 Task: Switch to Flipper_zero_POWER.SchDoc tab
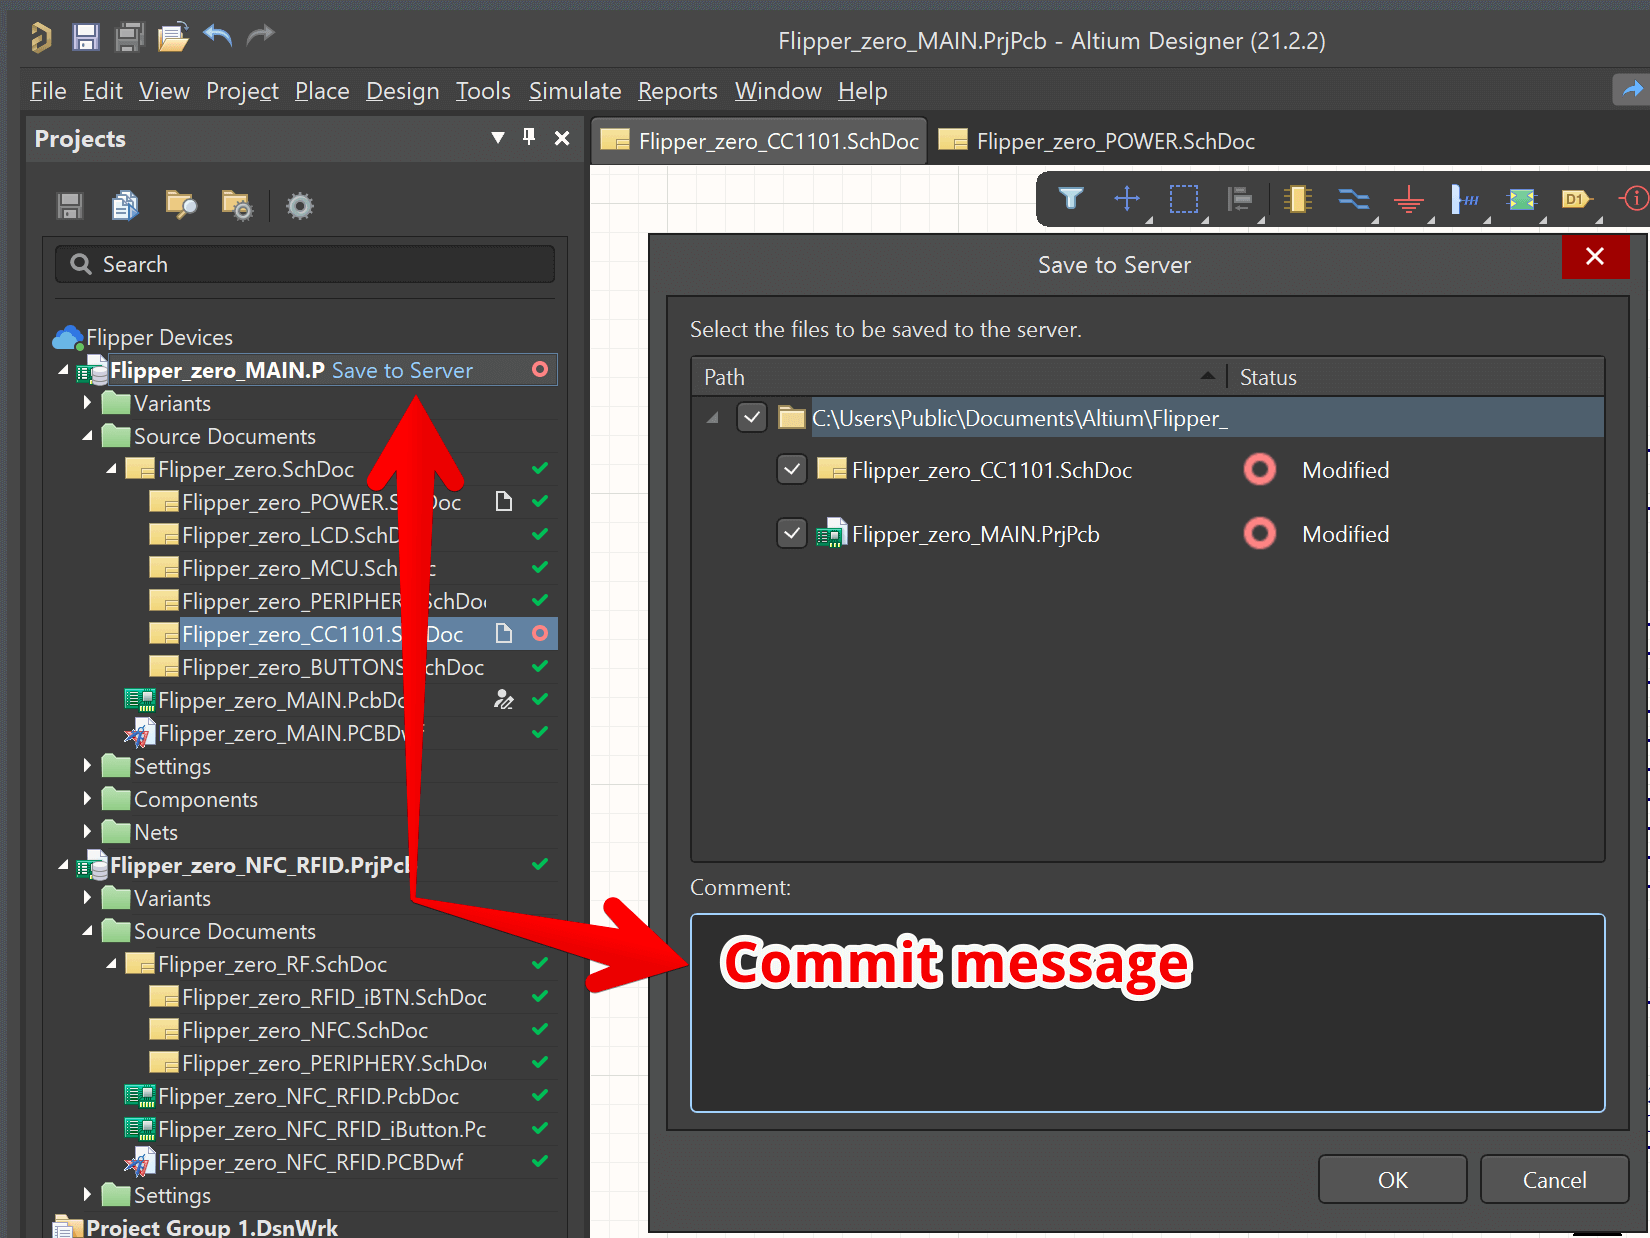[1097, 141]
